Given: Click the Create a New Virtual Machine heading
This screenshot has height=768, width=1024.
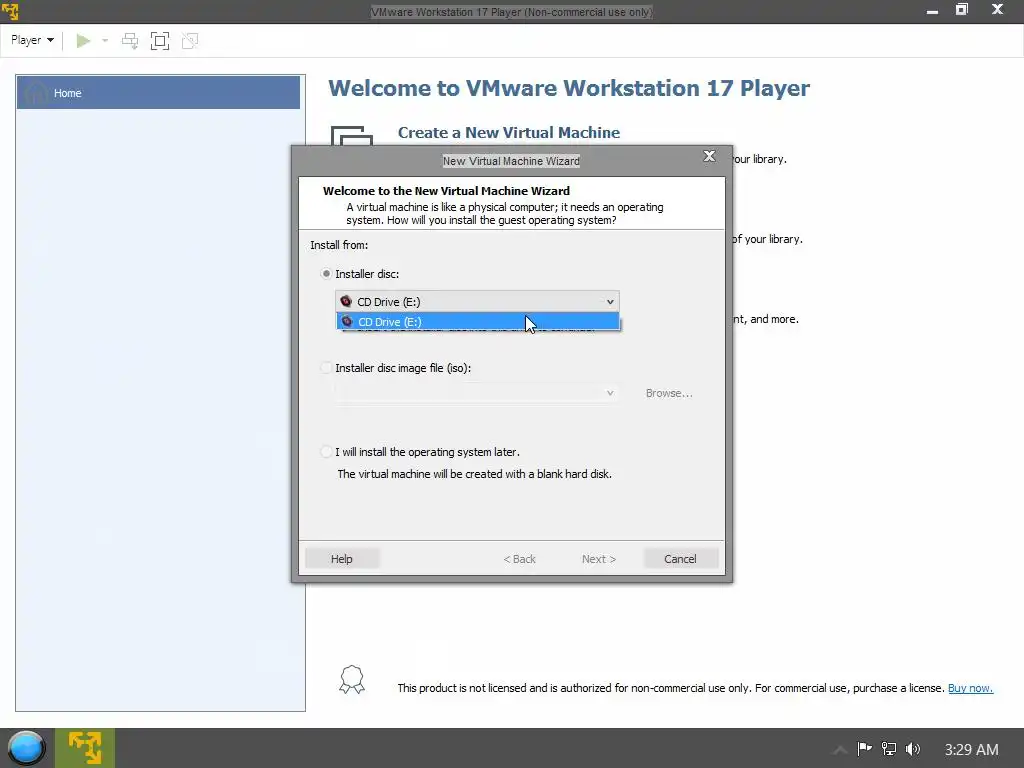Looking at the screenshot, I should 509,133.
